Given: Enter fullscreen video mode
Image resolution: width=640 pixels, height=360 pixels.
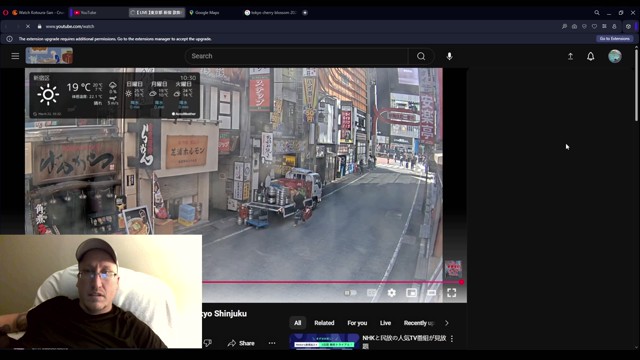Looking at the screenshot, I should click(x=451, y=293).
